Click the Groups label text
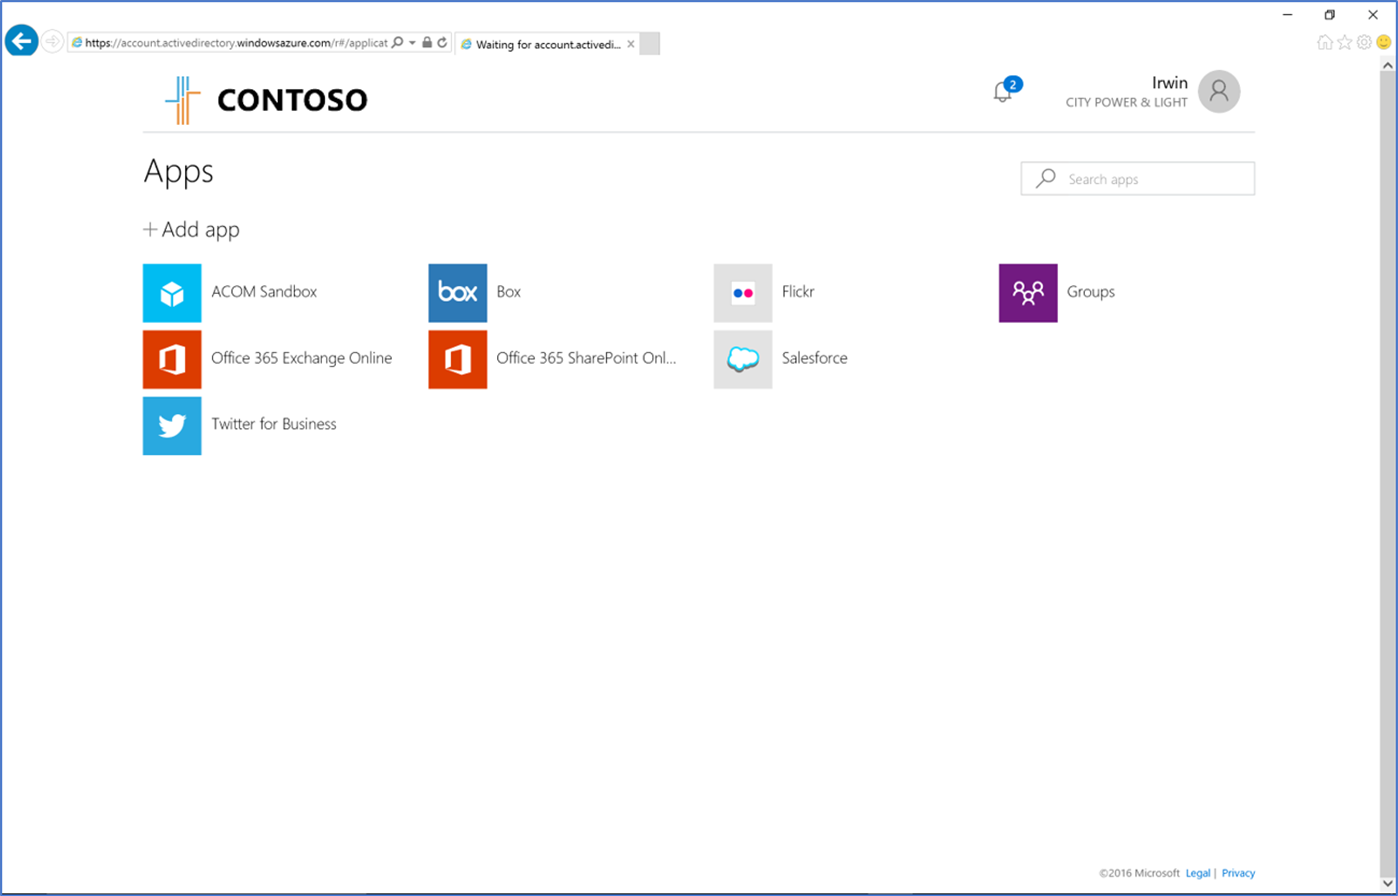 point(1091,292)
